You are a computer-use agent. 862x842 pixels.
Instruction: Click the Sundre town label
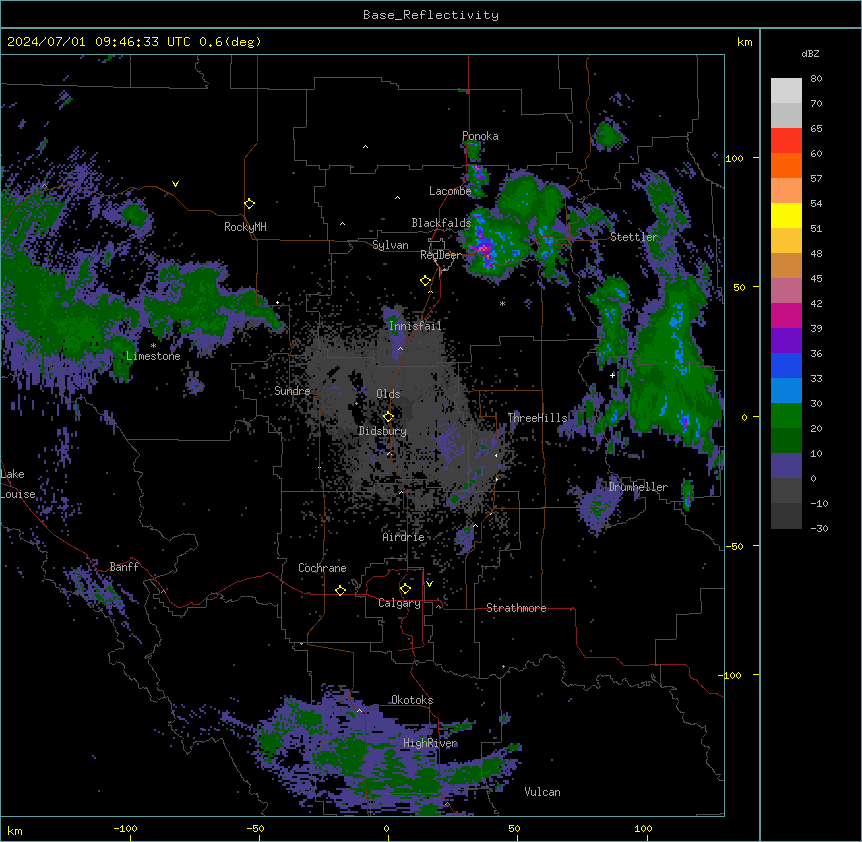(x=292, y=391)
